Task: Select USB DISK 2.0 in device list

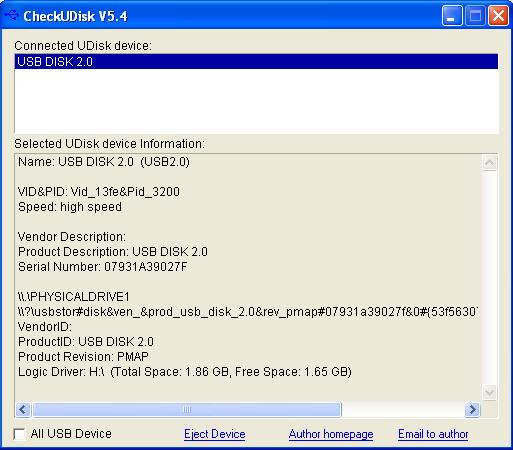Action: [x=256, y=62]
